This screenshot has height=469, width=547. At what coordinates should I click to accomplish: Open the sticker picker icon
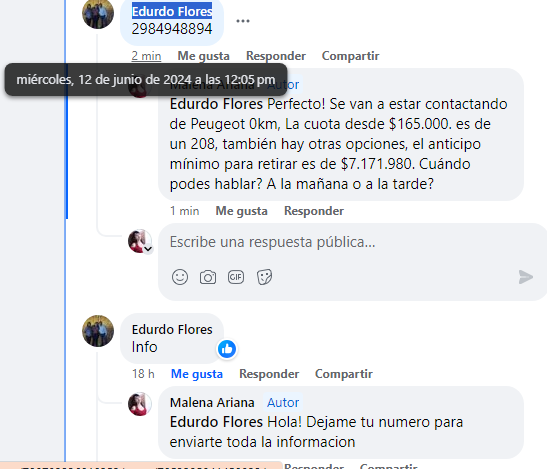[x=264, y=277]
